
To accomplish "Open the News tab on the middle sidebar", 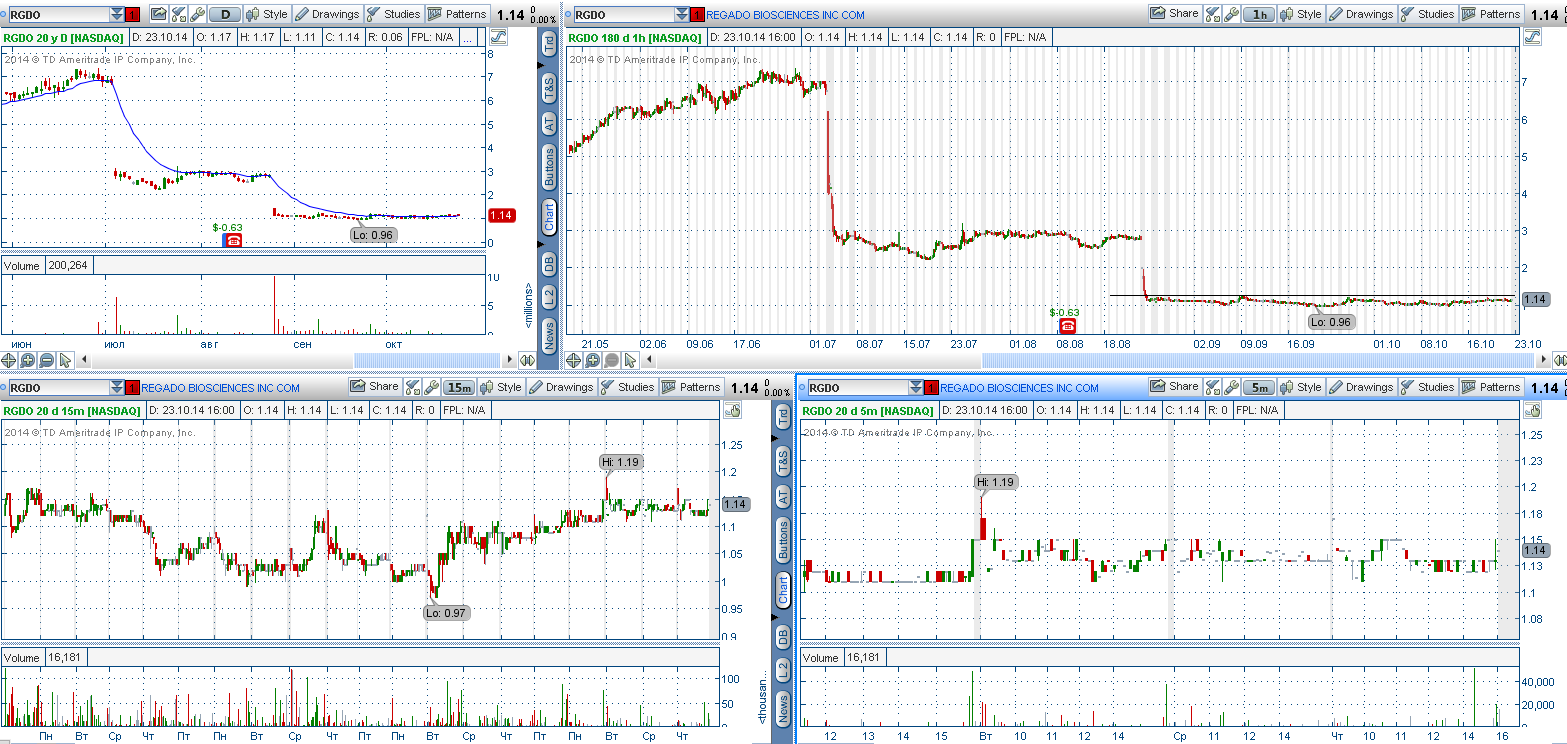I will pos(549,334).
